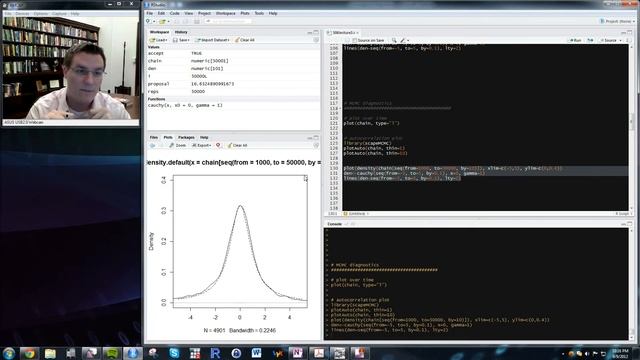Maximize the Plots pane
The width and height of the screenshot is (640, 360).
pyautogui.click(x=316, y=138)
